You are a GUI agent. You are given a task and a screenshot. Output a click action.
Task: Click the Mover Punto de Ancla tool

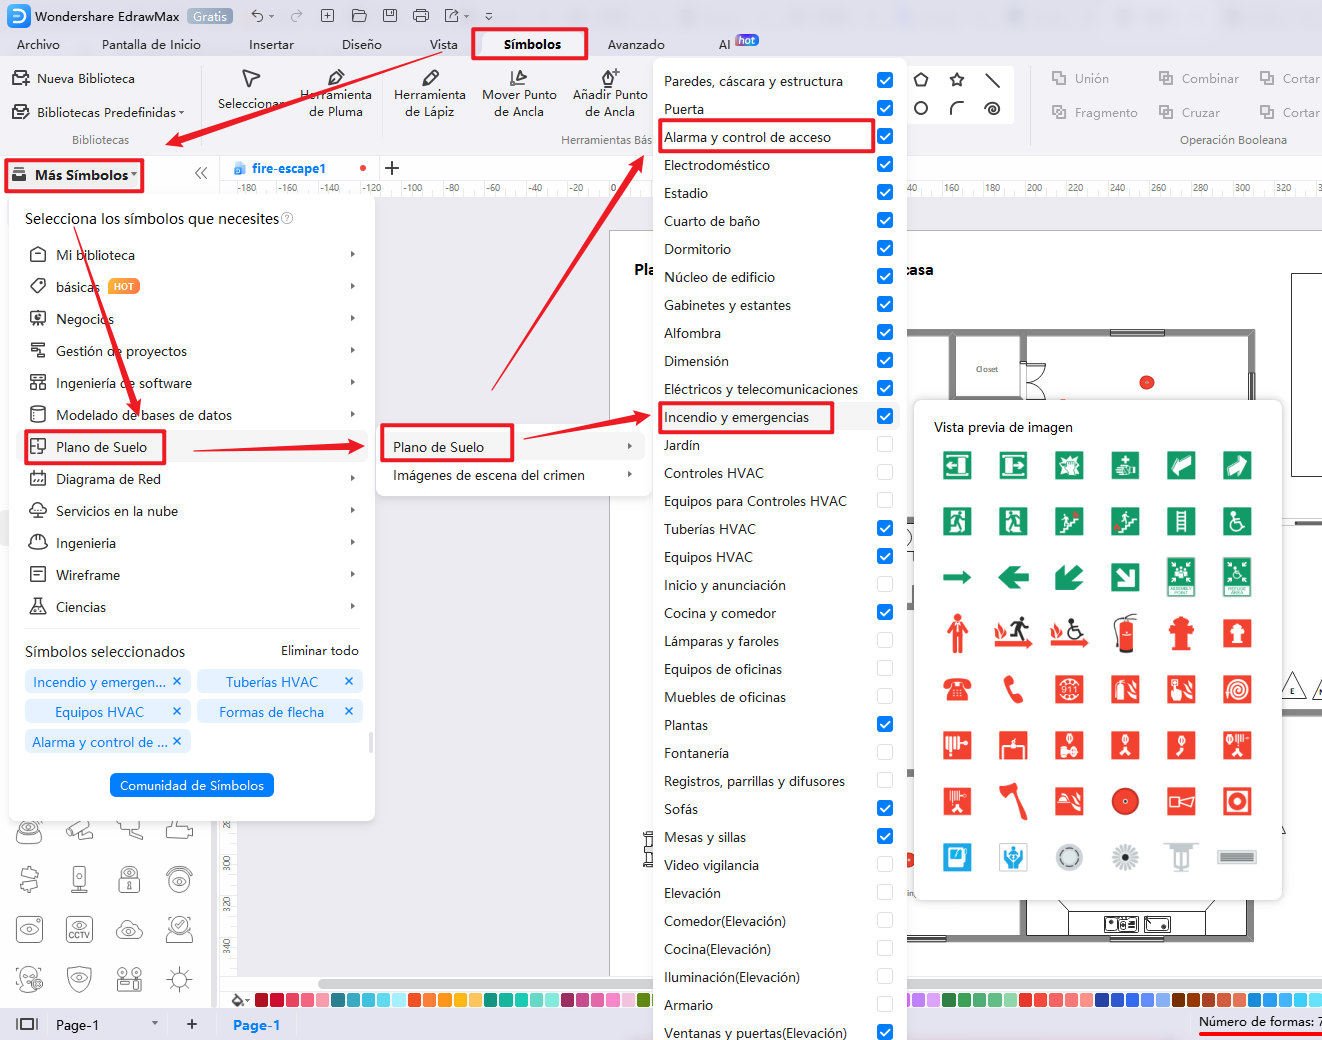click(x=518, y=94)
